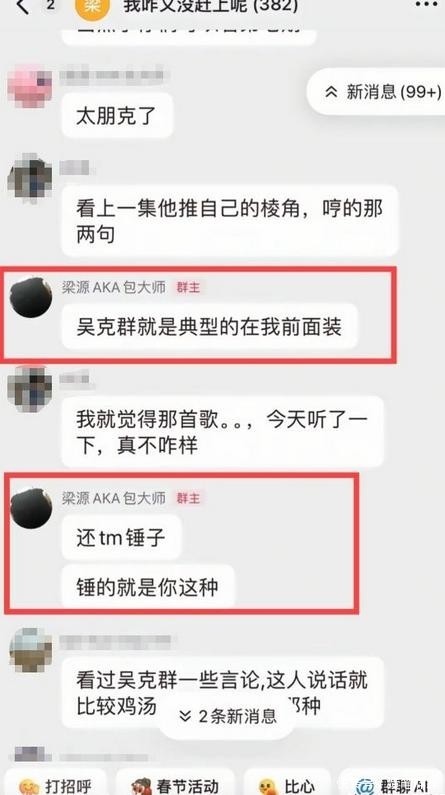445x795 pixels.
Task: Tap the 锤的就是你这种 message bubble
Action: tap(147, 587)
